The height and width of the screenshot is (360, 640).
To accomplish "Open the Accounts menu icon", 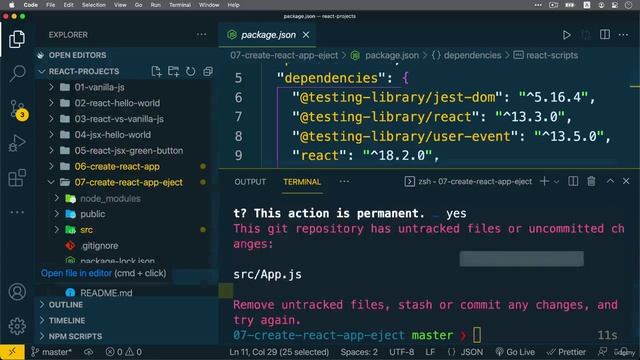I will 17,292.
